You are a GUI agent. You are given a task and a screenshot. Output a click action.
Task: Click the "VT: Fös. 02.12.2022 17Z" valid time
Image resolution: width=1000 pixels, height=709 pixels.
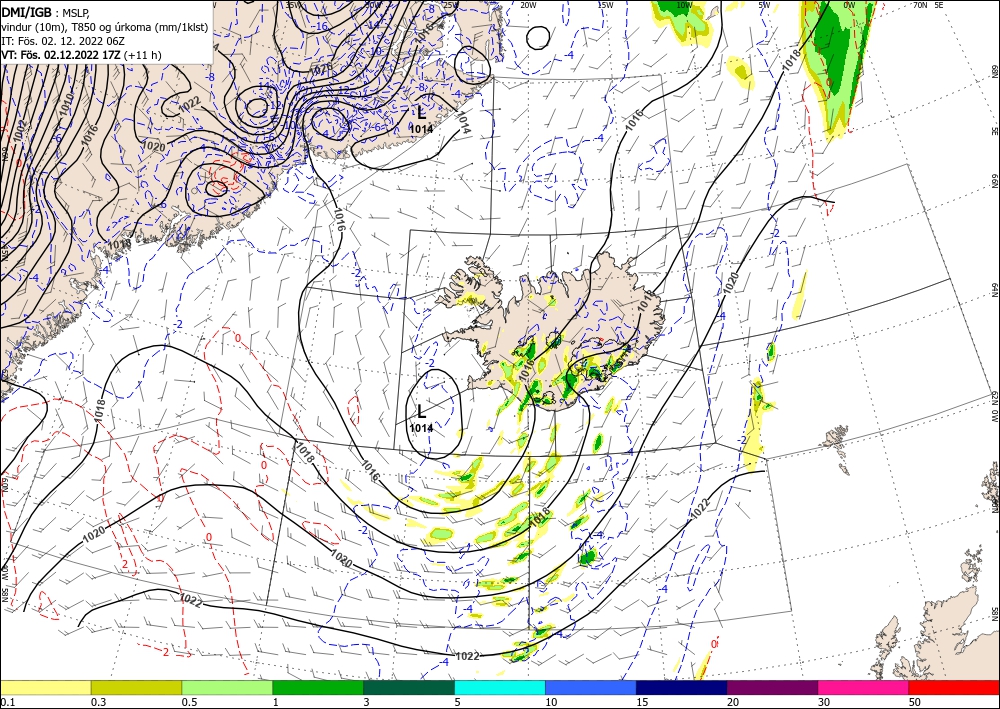click(61, 55)
